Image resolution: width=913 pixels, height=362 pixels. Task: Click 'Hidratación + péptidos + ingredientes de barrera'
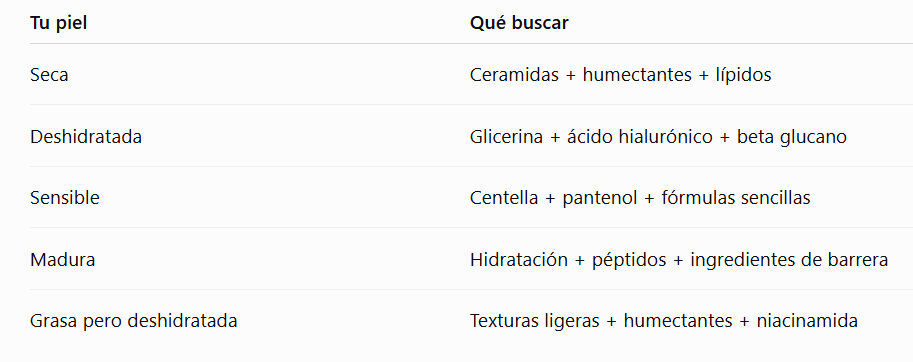[x=678, y=260]
